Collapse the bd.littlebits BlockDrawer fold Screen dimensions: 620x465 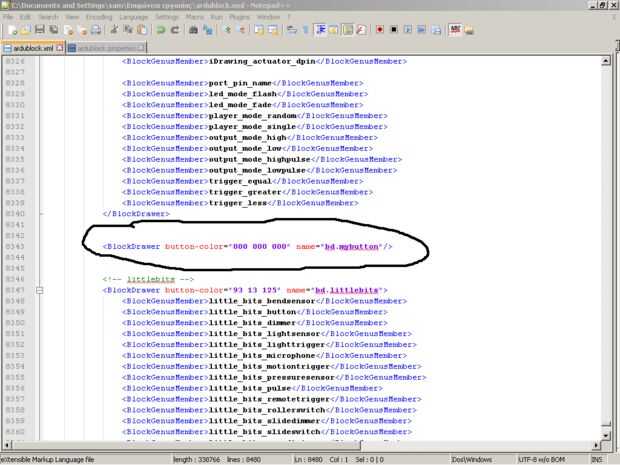(39, 291)
